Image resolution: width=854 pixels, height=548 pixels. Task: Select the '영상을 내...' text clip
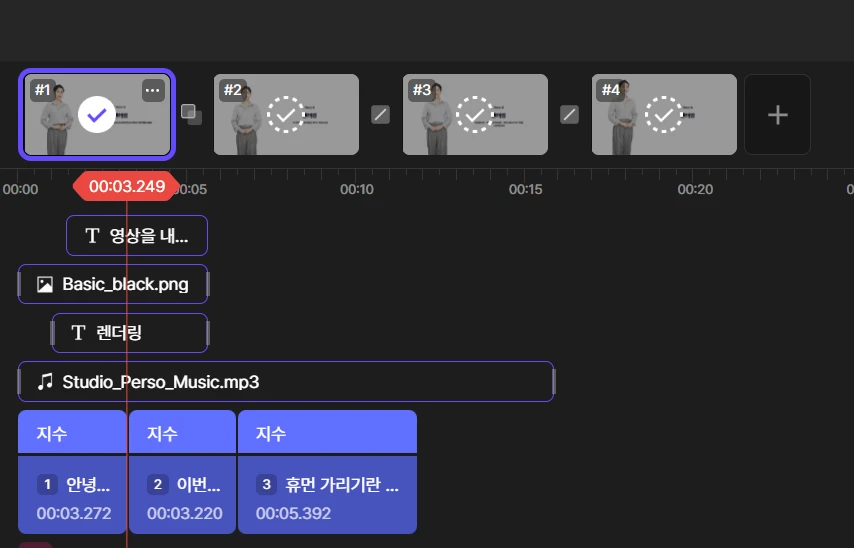click(137, 236)
